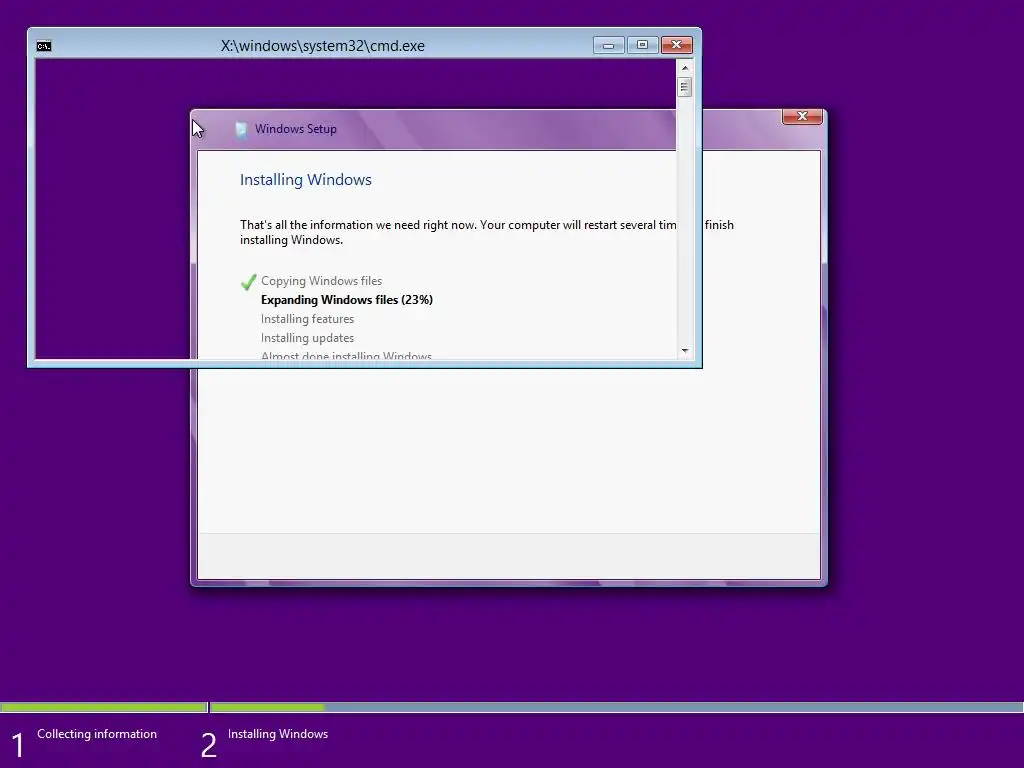Viewport: 1024px width, 768px height.
Task: Click the Installing Windows progress bar at bottom
Action: pos(616,707)
